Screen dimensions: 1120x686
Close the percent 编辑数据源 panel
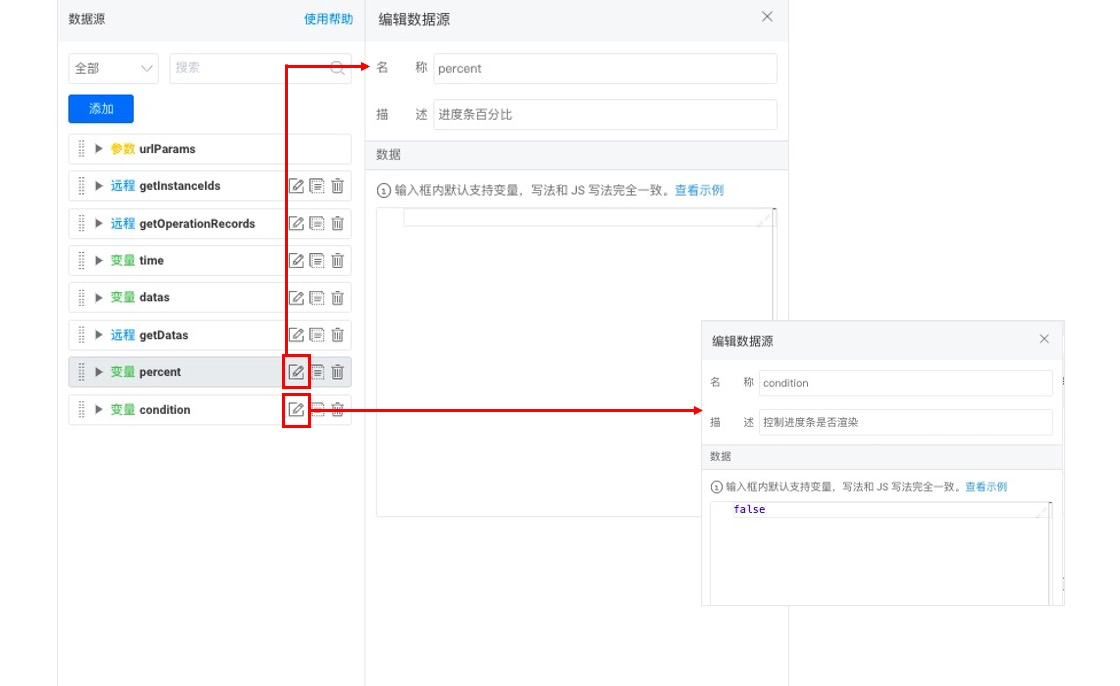767,16
